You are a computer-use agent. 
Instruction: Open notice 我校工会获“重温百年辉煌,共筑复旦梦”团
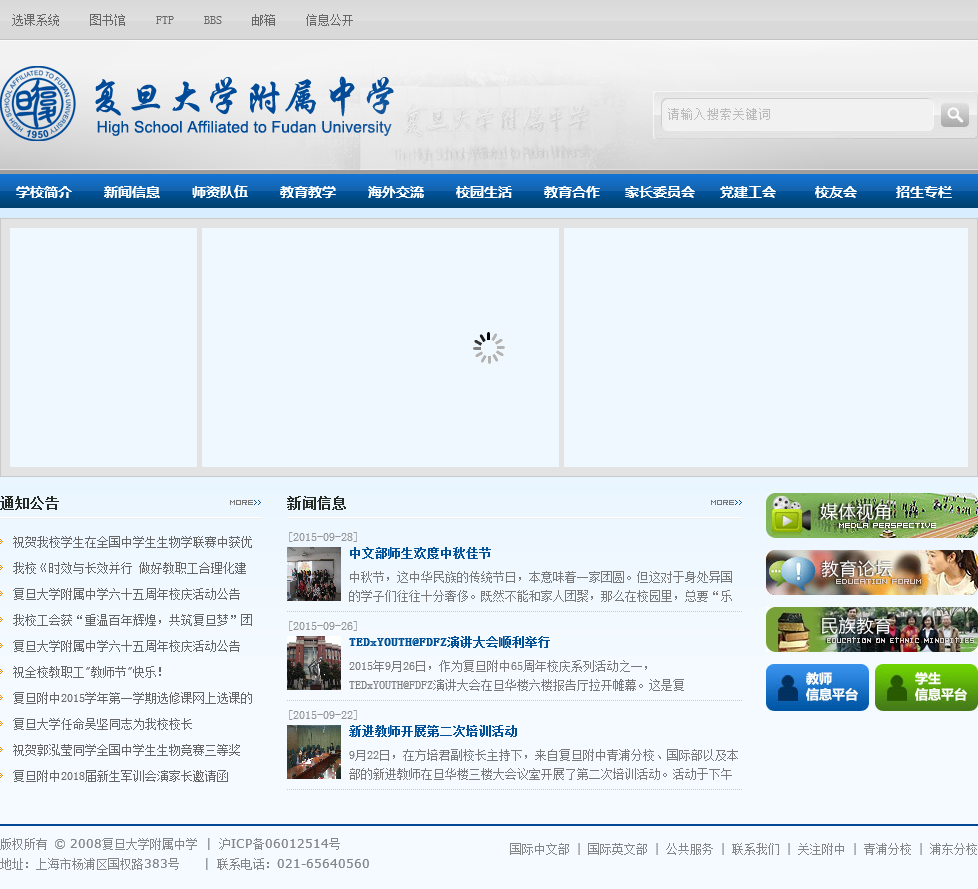[x=132, y=620]
